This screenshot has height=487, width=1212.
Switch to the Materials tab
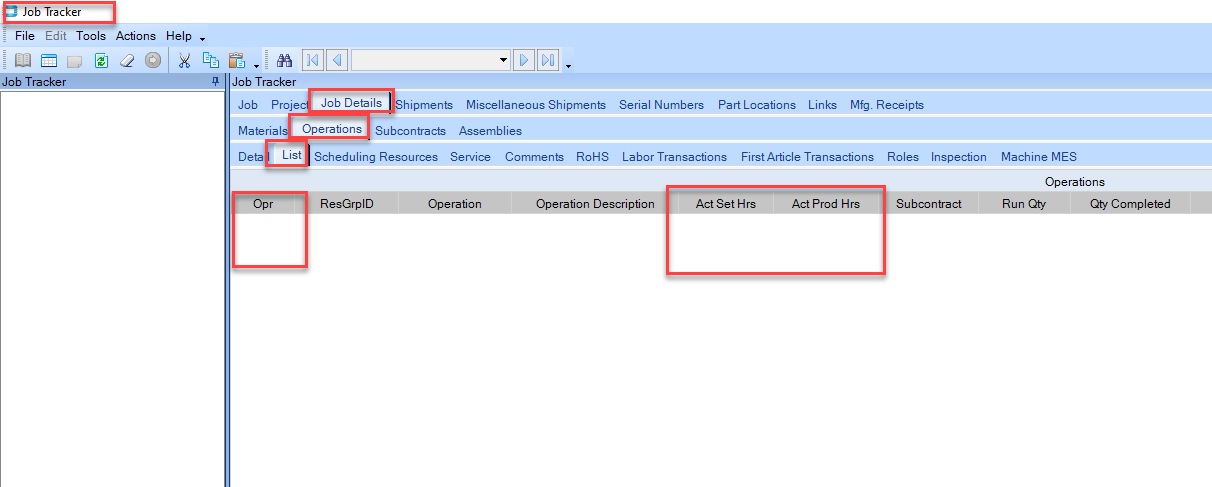tap(263, 131)
